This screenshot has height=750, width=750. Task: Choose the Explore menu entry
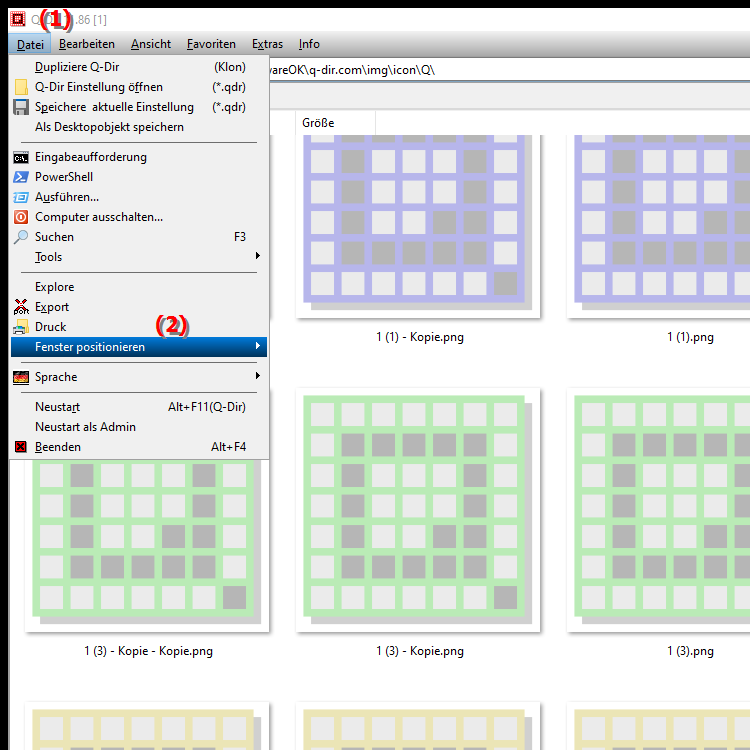139,287
